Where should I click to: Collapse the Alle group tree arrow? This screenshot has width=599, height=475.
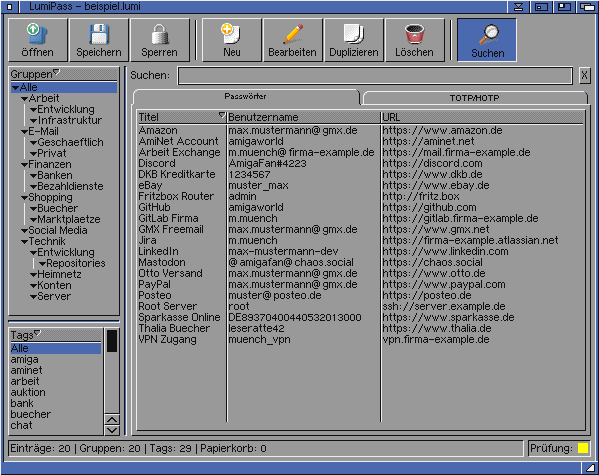16,88
